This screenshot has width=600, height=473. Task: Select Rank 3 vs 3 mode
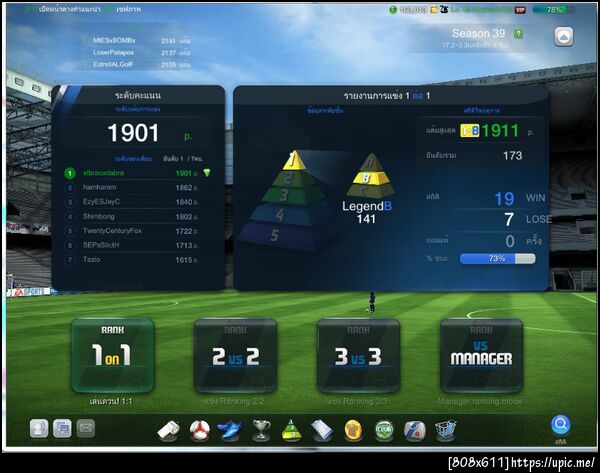coord(359,355)
